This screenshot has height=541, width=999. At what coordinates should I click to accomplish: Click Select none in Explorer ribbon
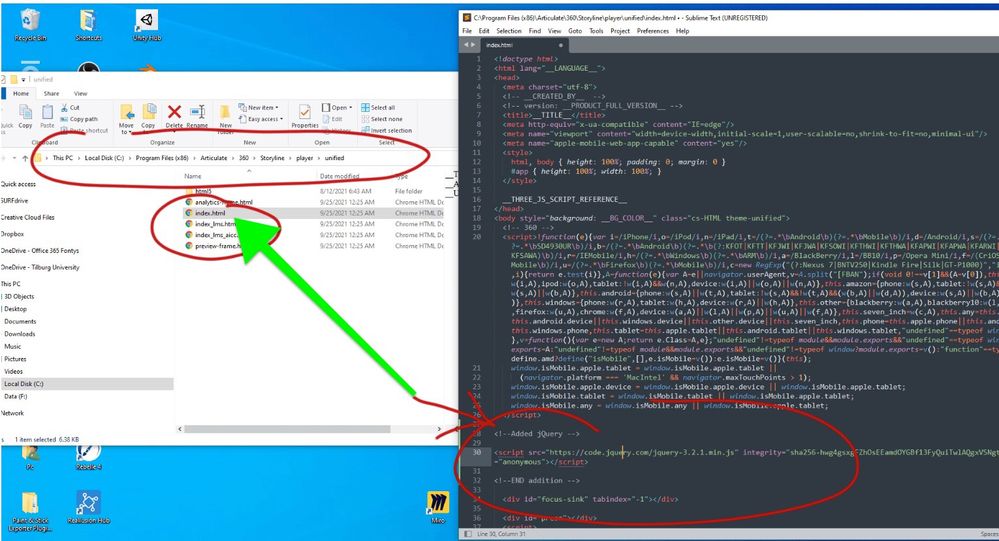point(382,119)
